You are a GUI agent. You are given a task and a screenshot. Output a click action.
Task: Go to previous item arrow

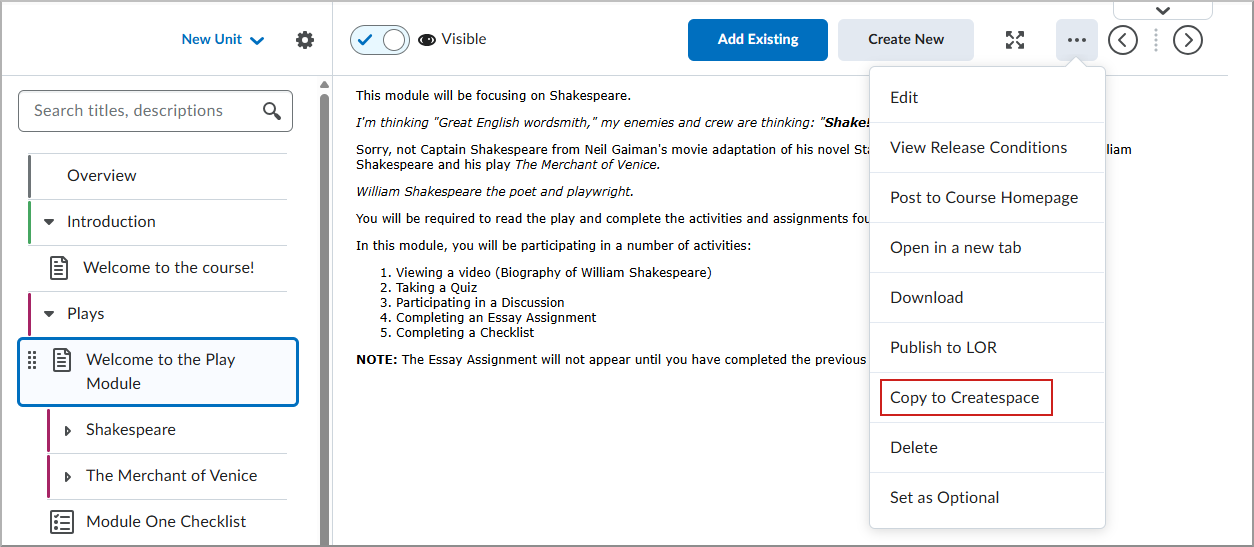point(1123,40)
